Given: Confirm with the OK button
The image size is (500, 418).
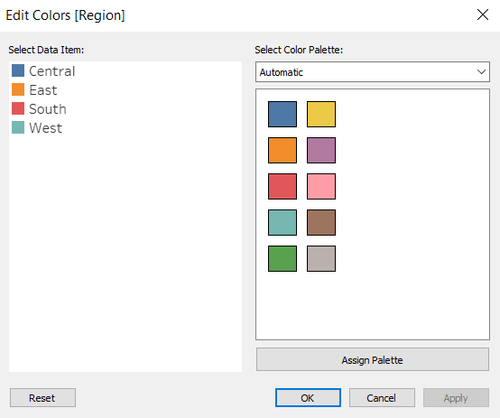Looking at the screenshot, I should [x=308, y=398].
